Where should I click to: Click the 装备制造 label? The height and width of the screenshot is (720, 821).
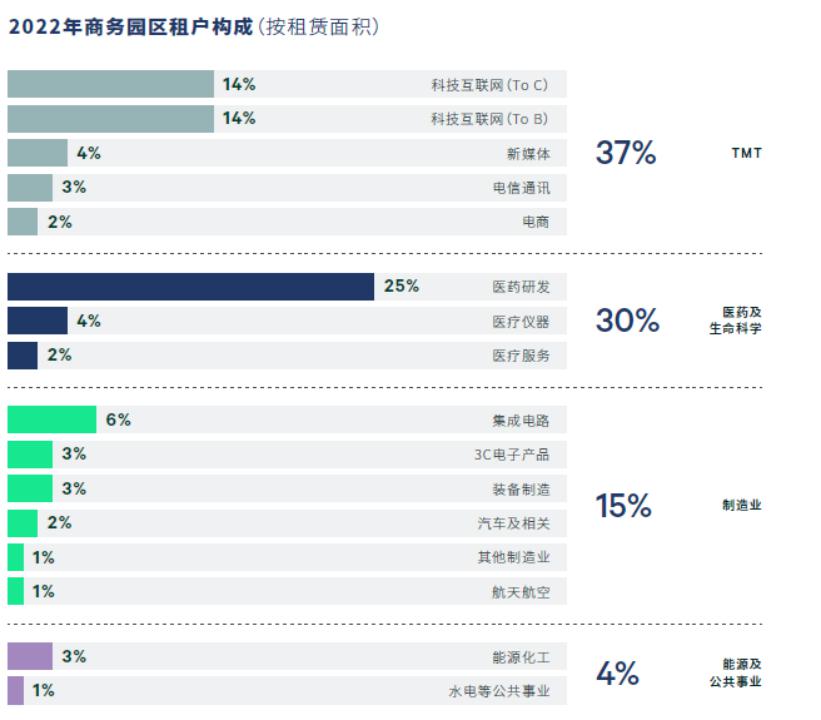[521, 489]
